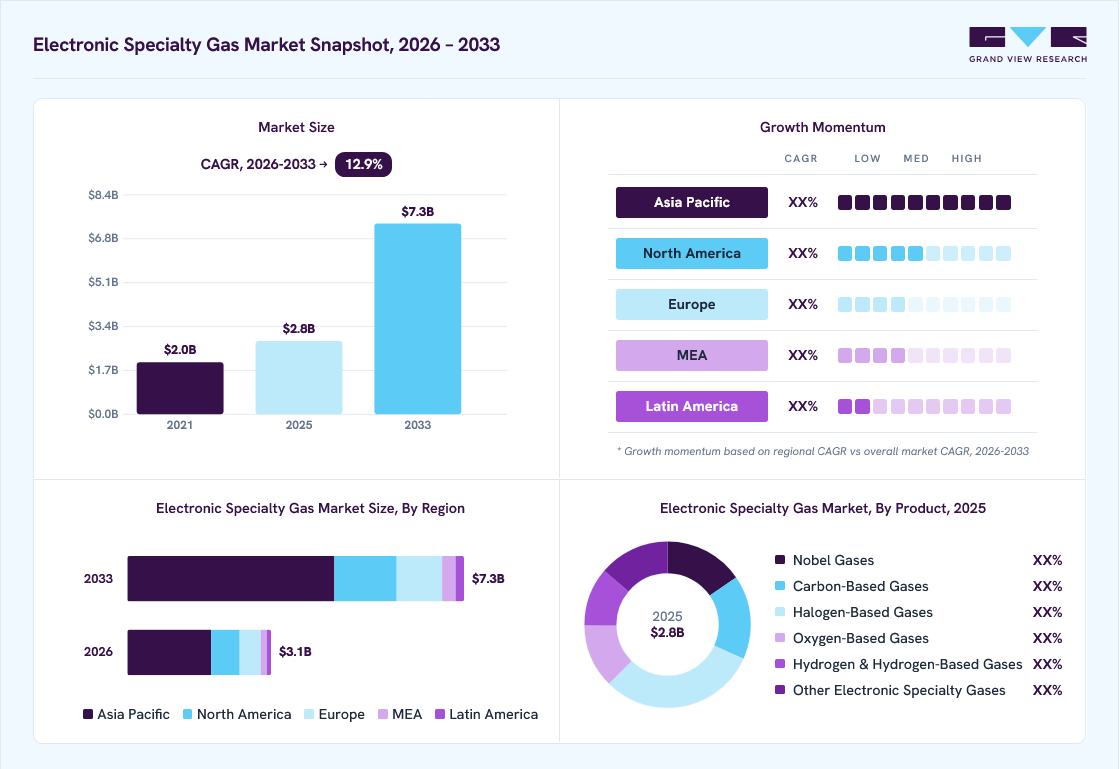1120x769 pixels.
Task: Click the $7.3B label above the 2033 bar
Action: (x=418, y=211)
